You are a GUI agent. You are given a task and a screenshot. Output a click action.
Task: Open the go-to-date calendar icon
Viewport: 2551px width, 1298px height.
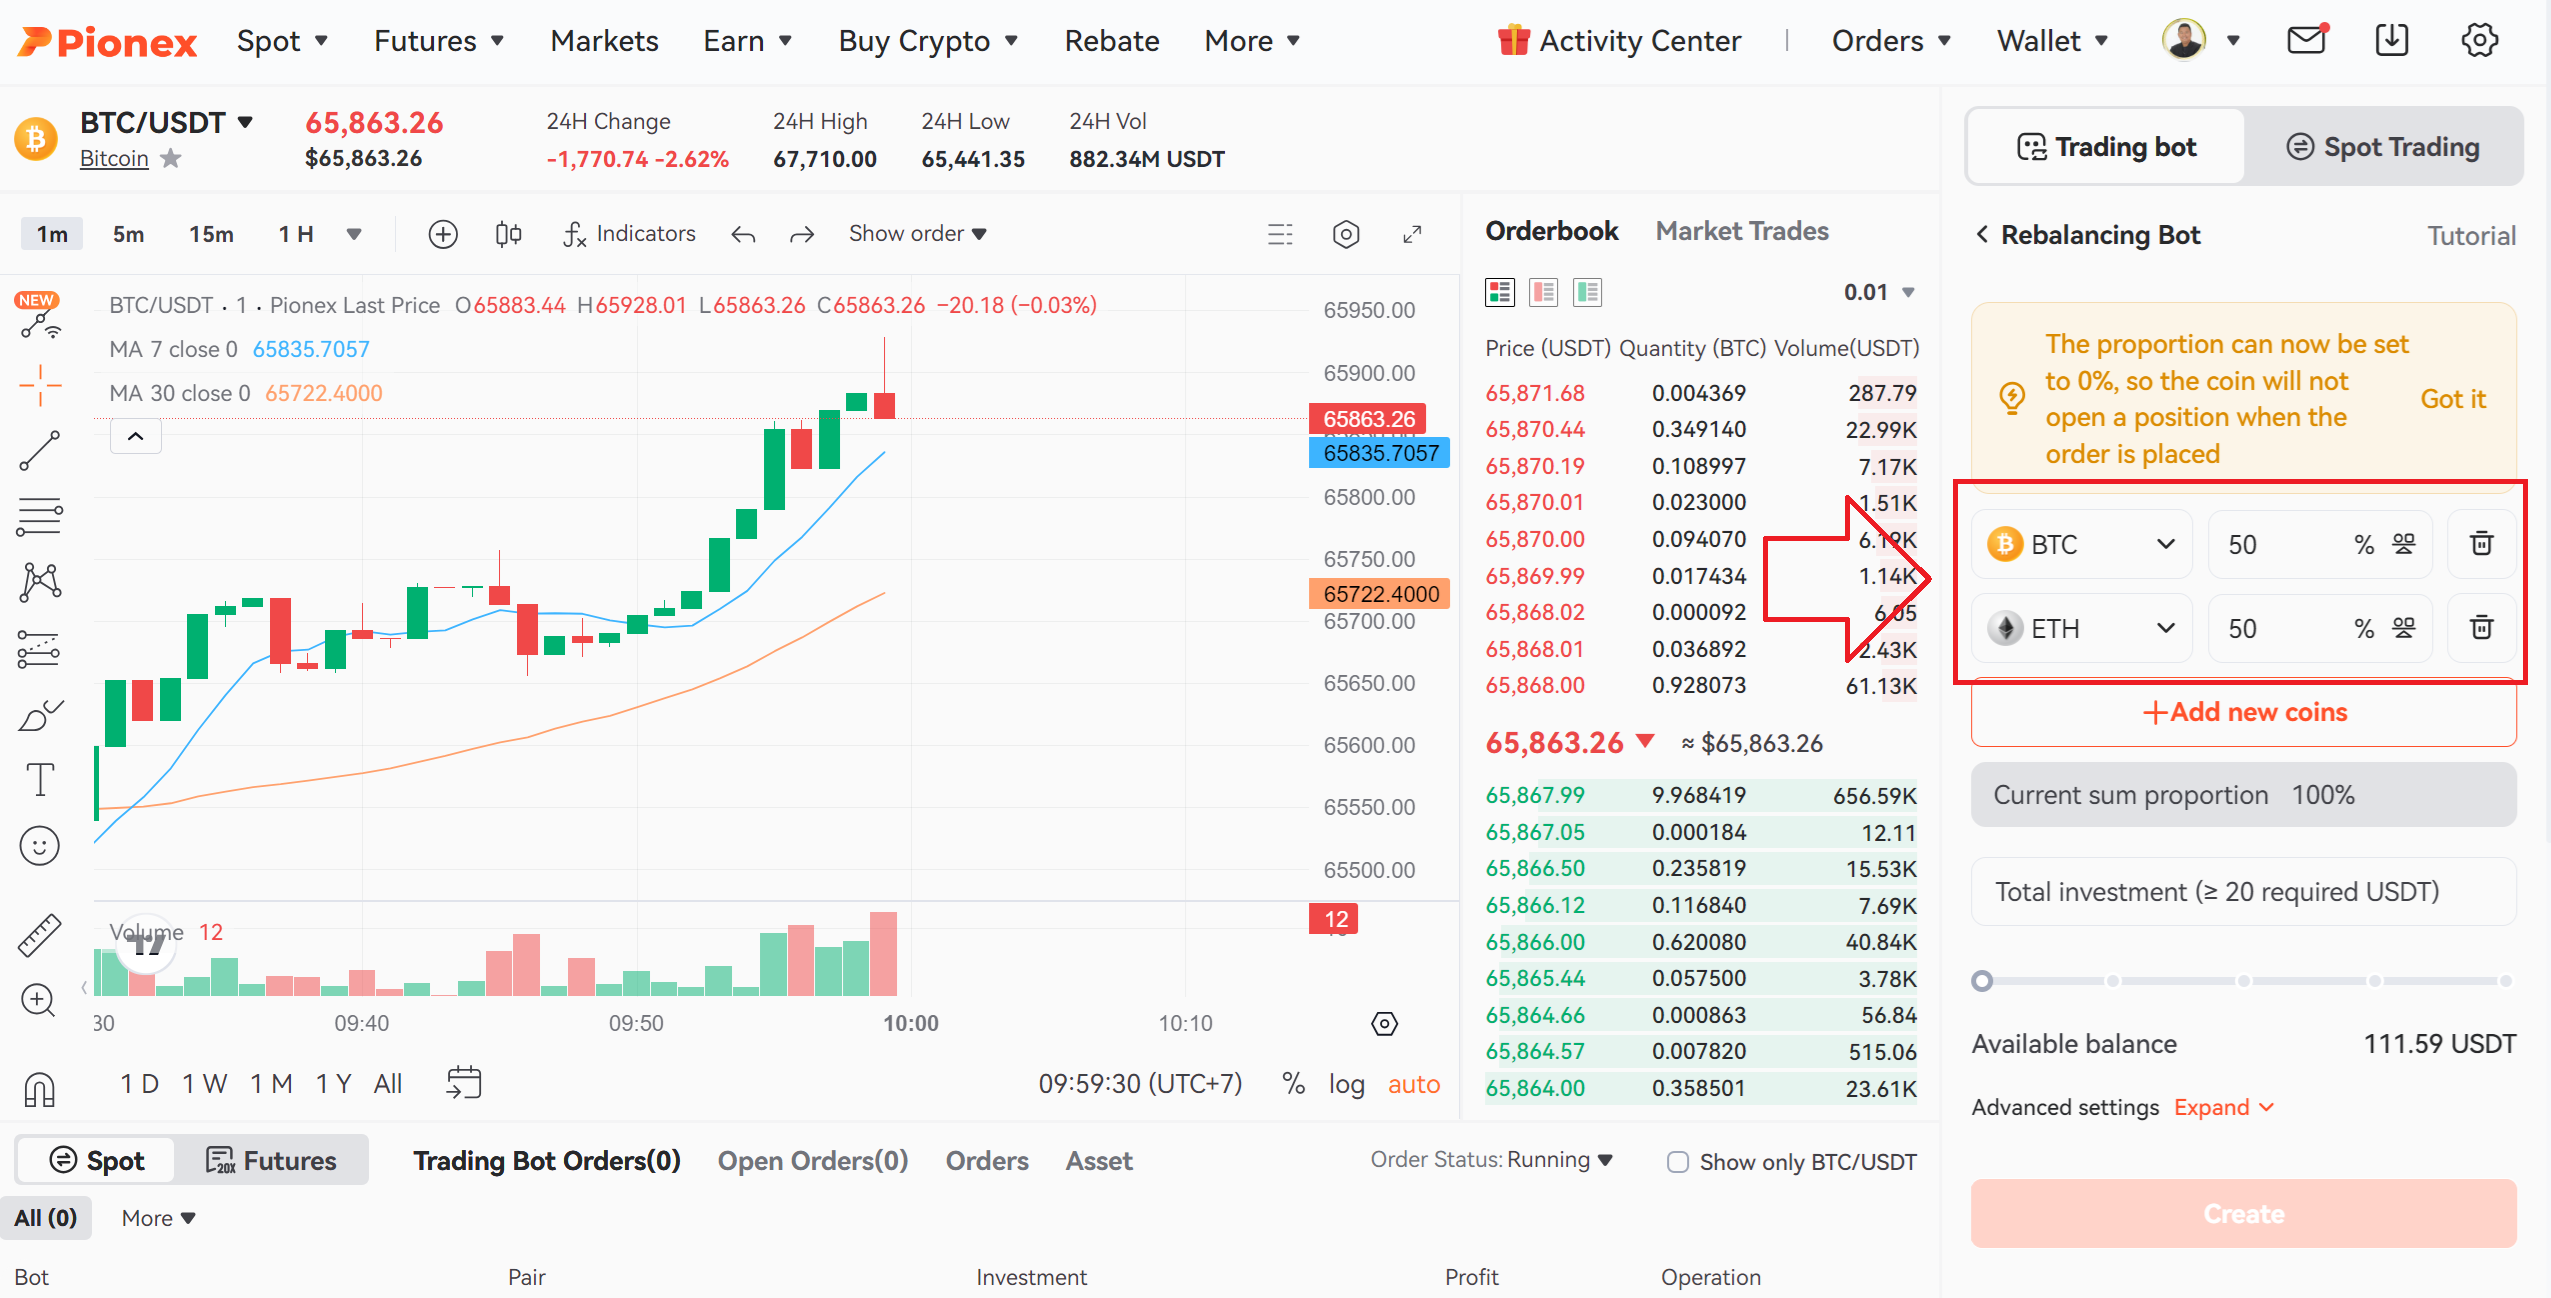[464, 1083]
